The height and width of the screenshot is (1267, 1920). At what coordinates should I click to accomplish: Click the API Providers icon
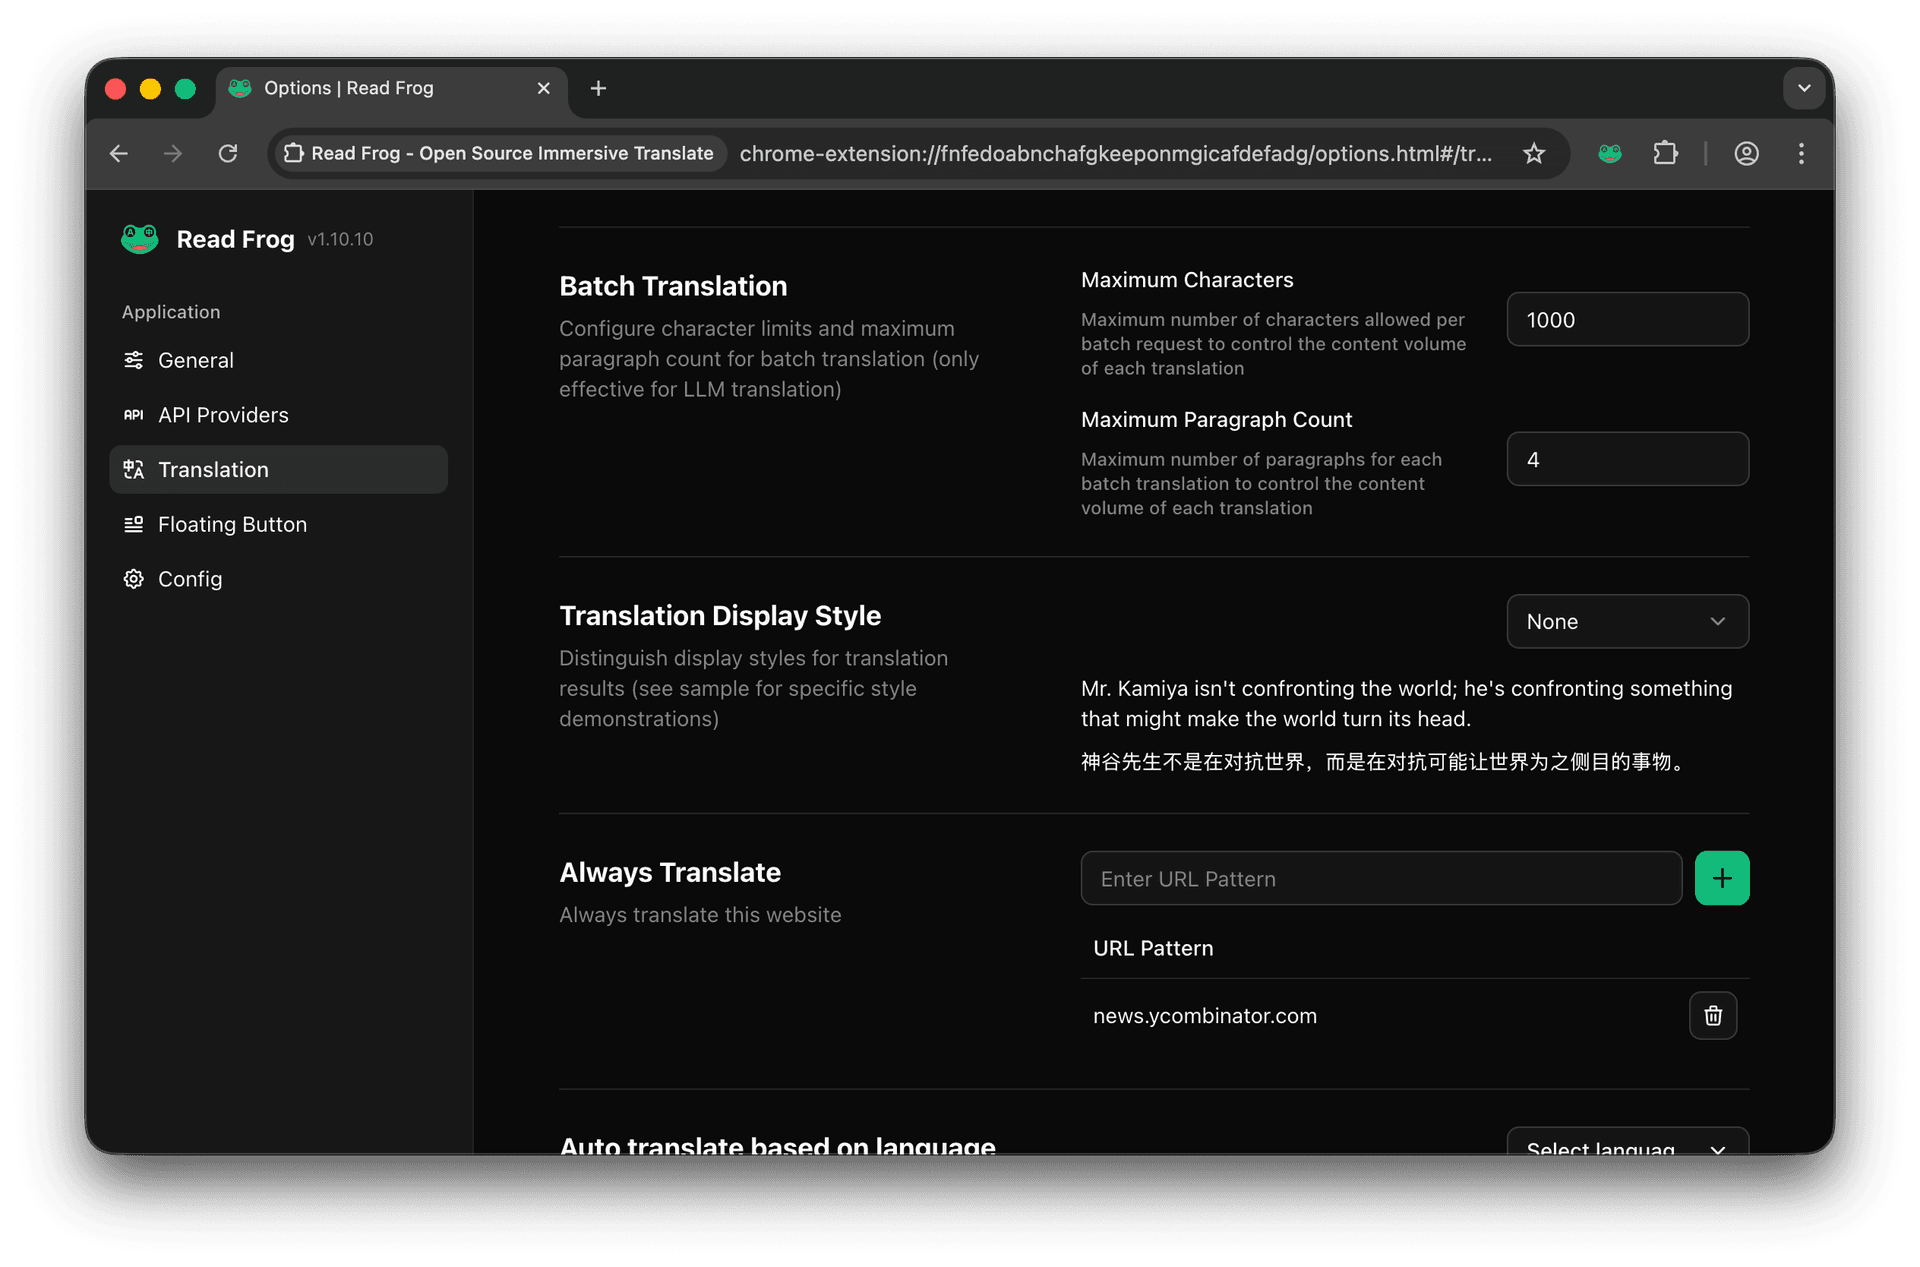134,415
